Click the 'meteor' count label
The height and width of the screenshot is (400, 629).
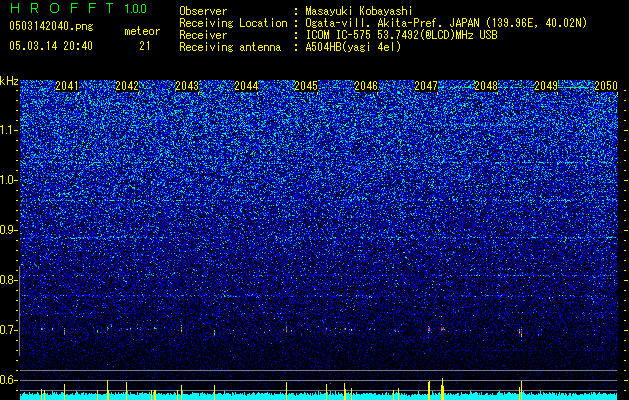(x=142, y=31)
